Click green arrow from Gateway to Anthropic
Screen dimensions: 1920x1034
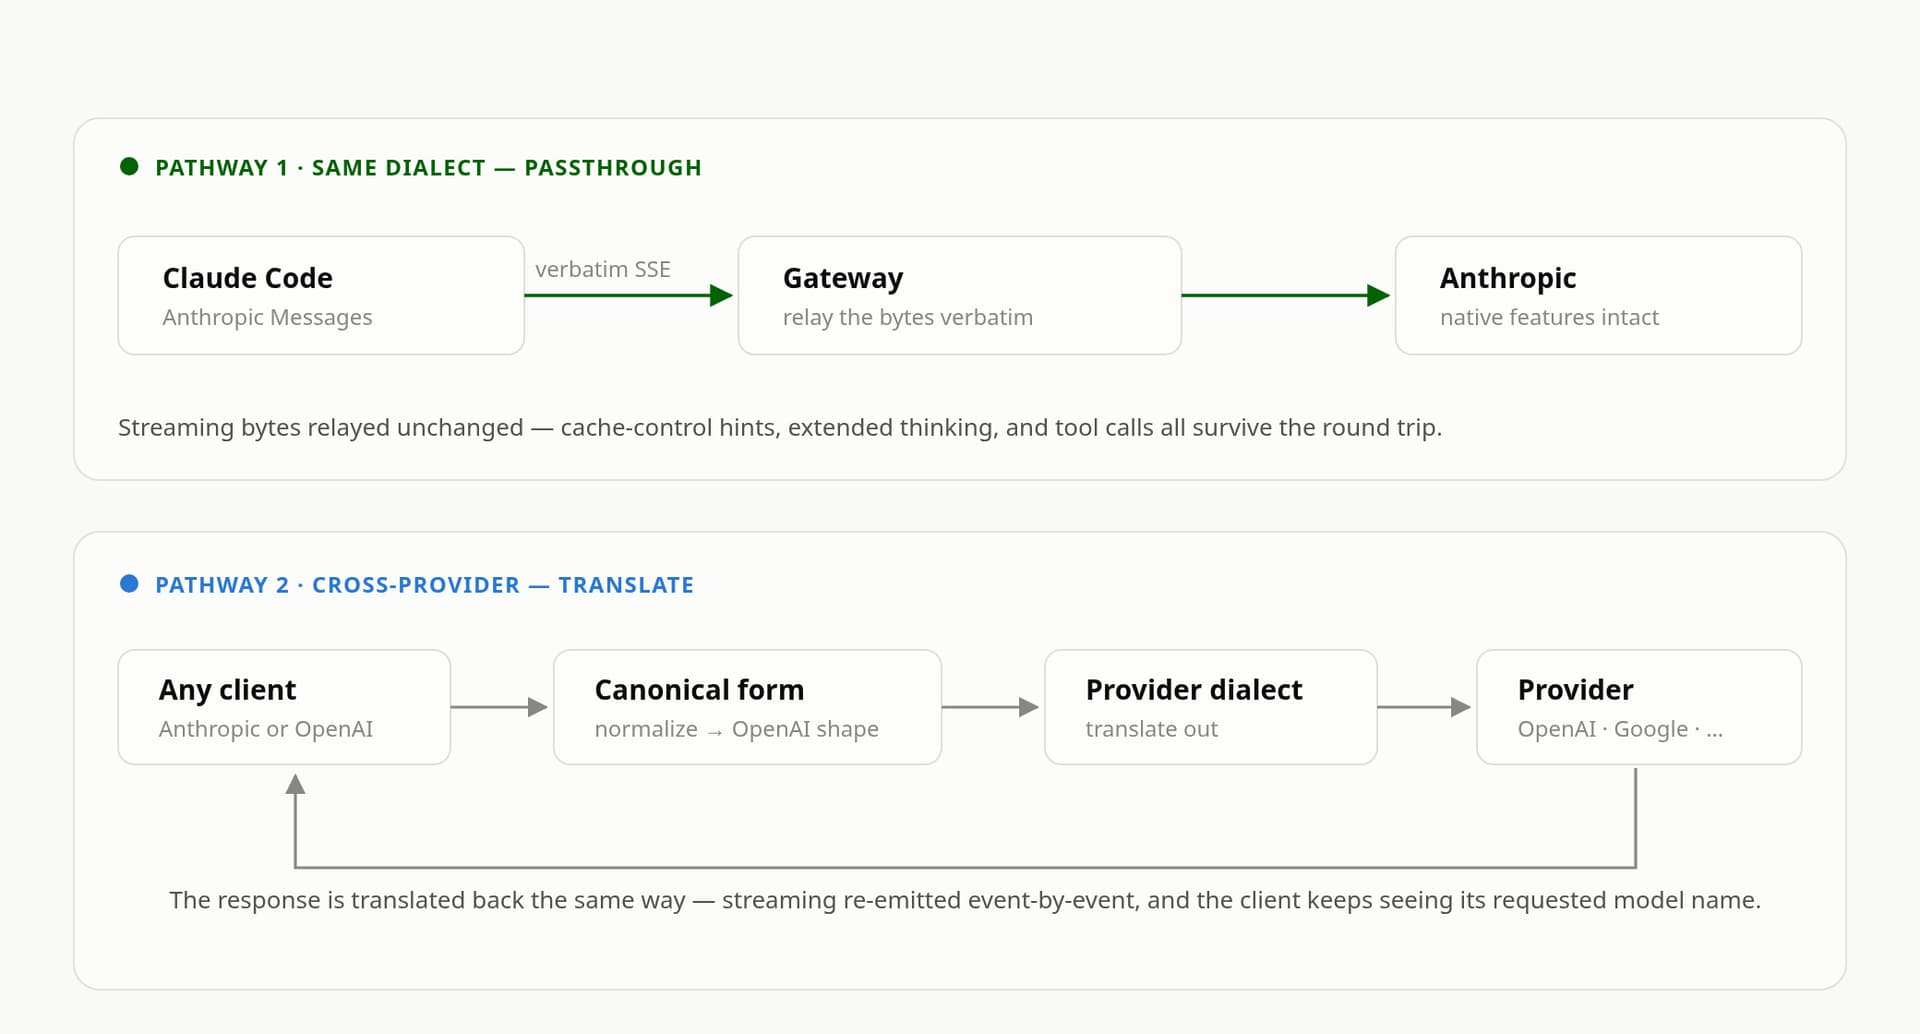pyautogui.click(x=1287, y=295)
